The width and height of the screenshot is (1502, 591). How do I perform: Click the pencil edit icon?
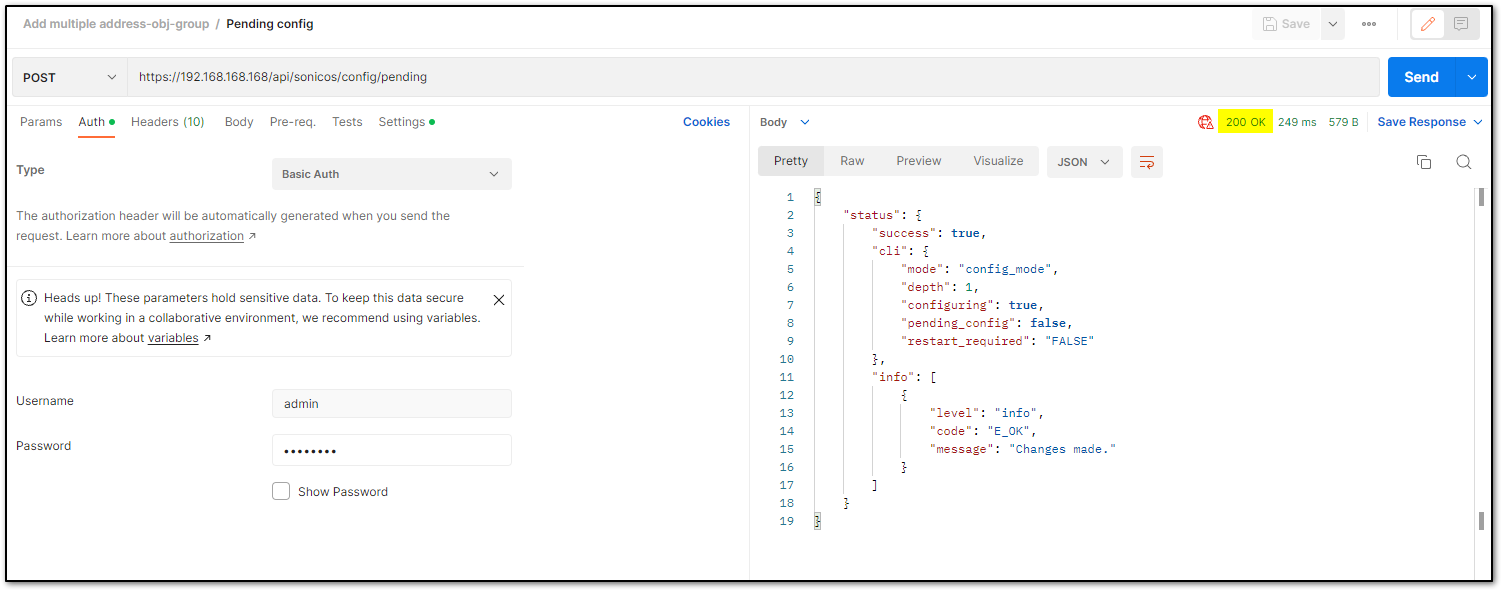point(1427,24)
